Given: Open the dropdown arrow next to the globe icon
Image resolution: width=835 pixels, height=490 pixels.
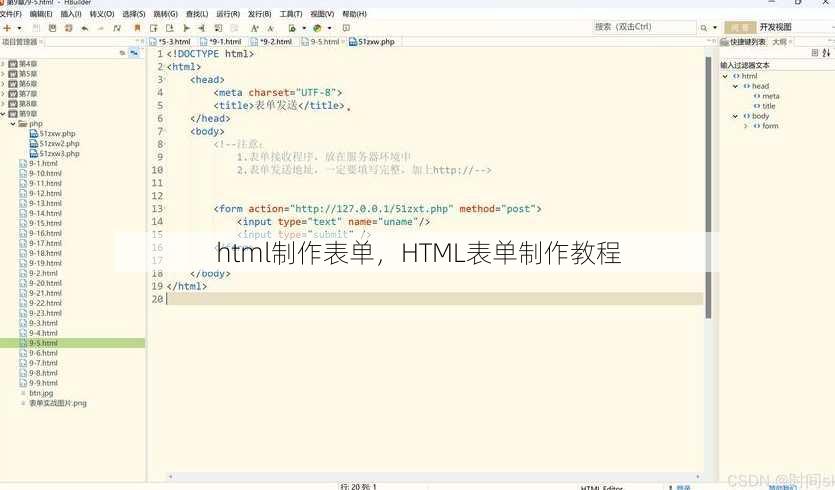Looking at the screenshot, I should pyautogui.click(x=330, y=28).
